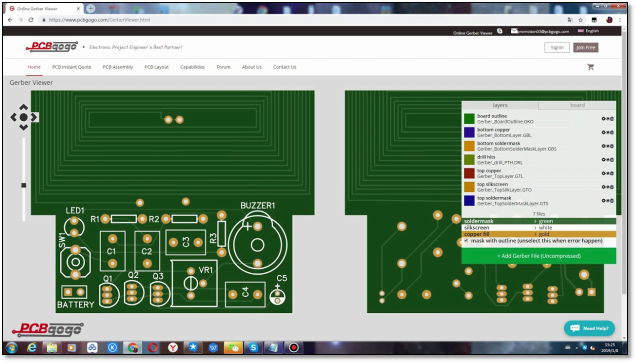Pan the board view left with the arrow

click(x=14, y=117)
